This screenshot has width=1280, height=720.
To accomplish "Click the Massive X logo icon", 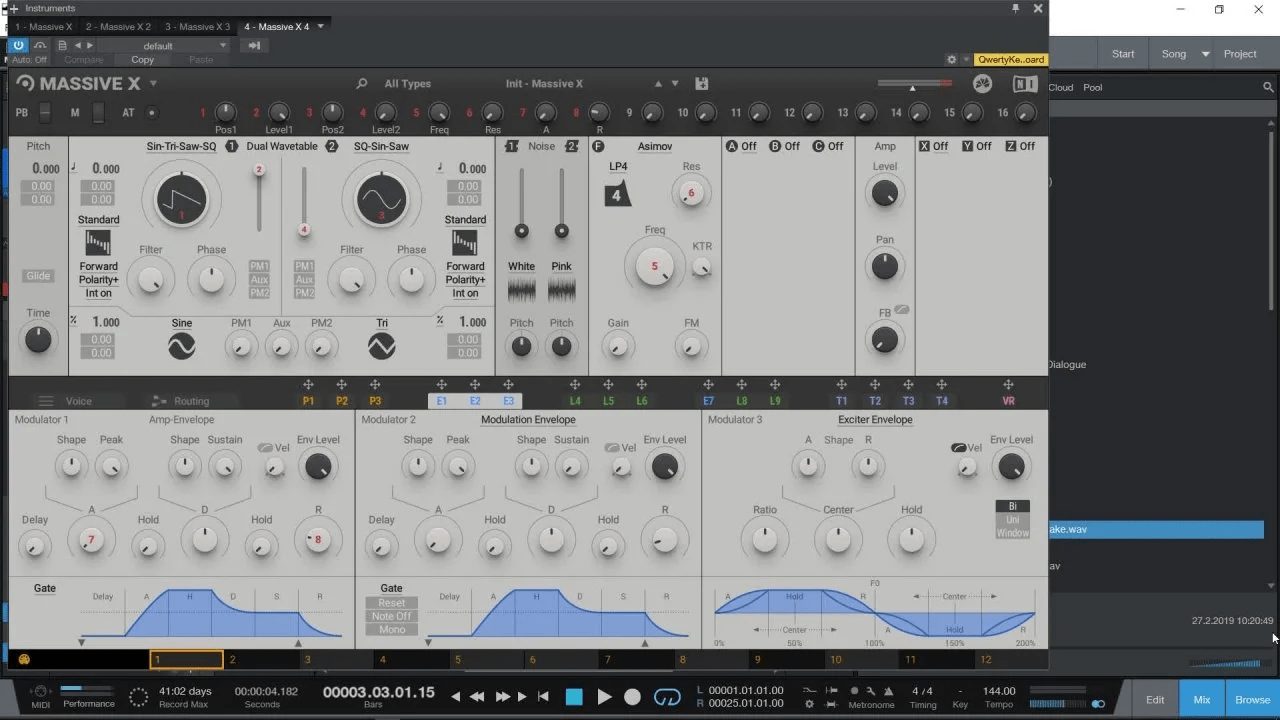I will point(25,84).
